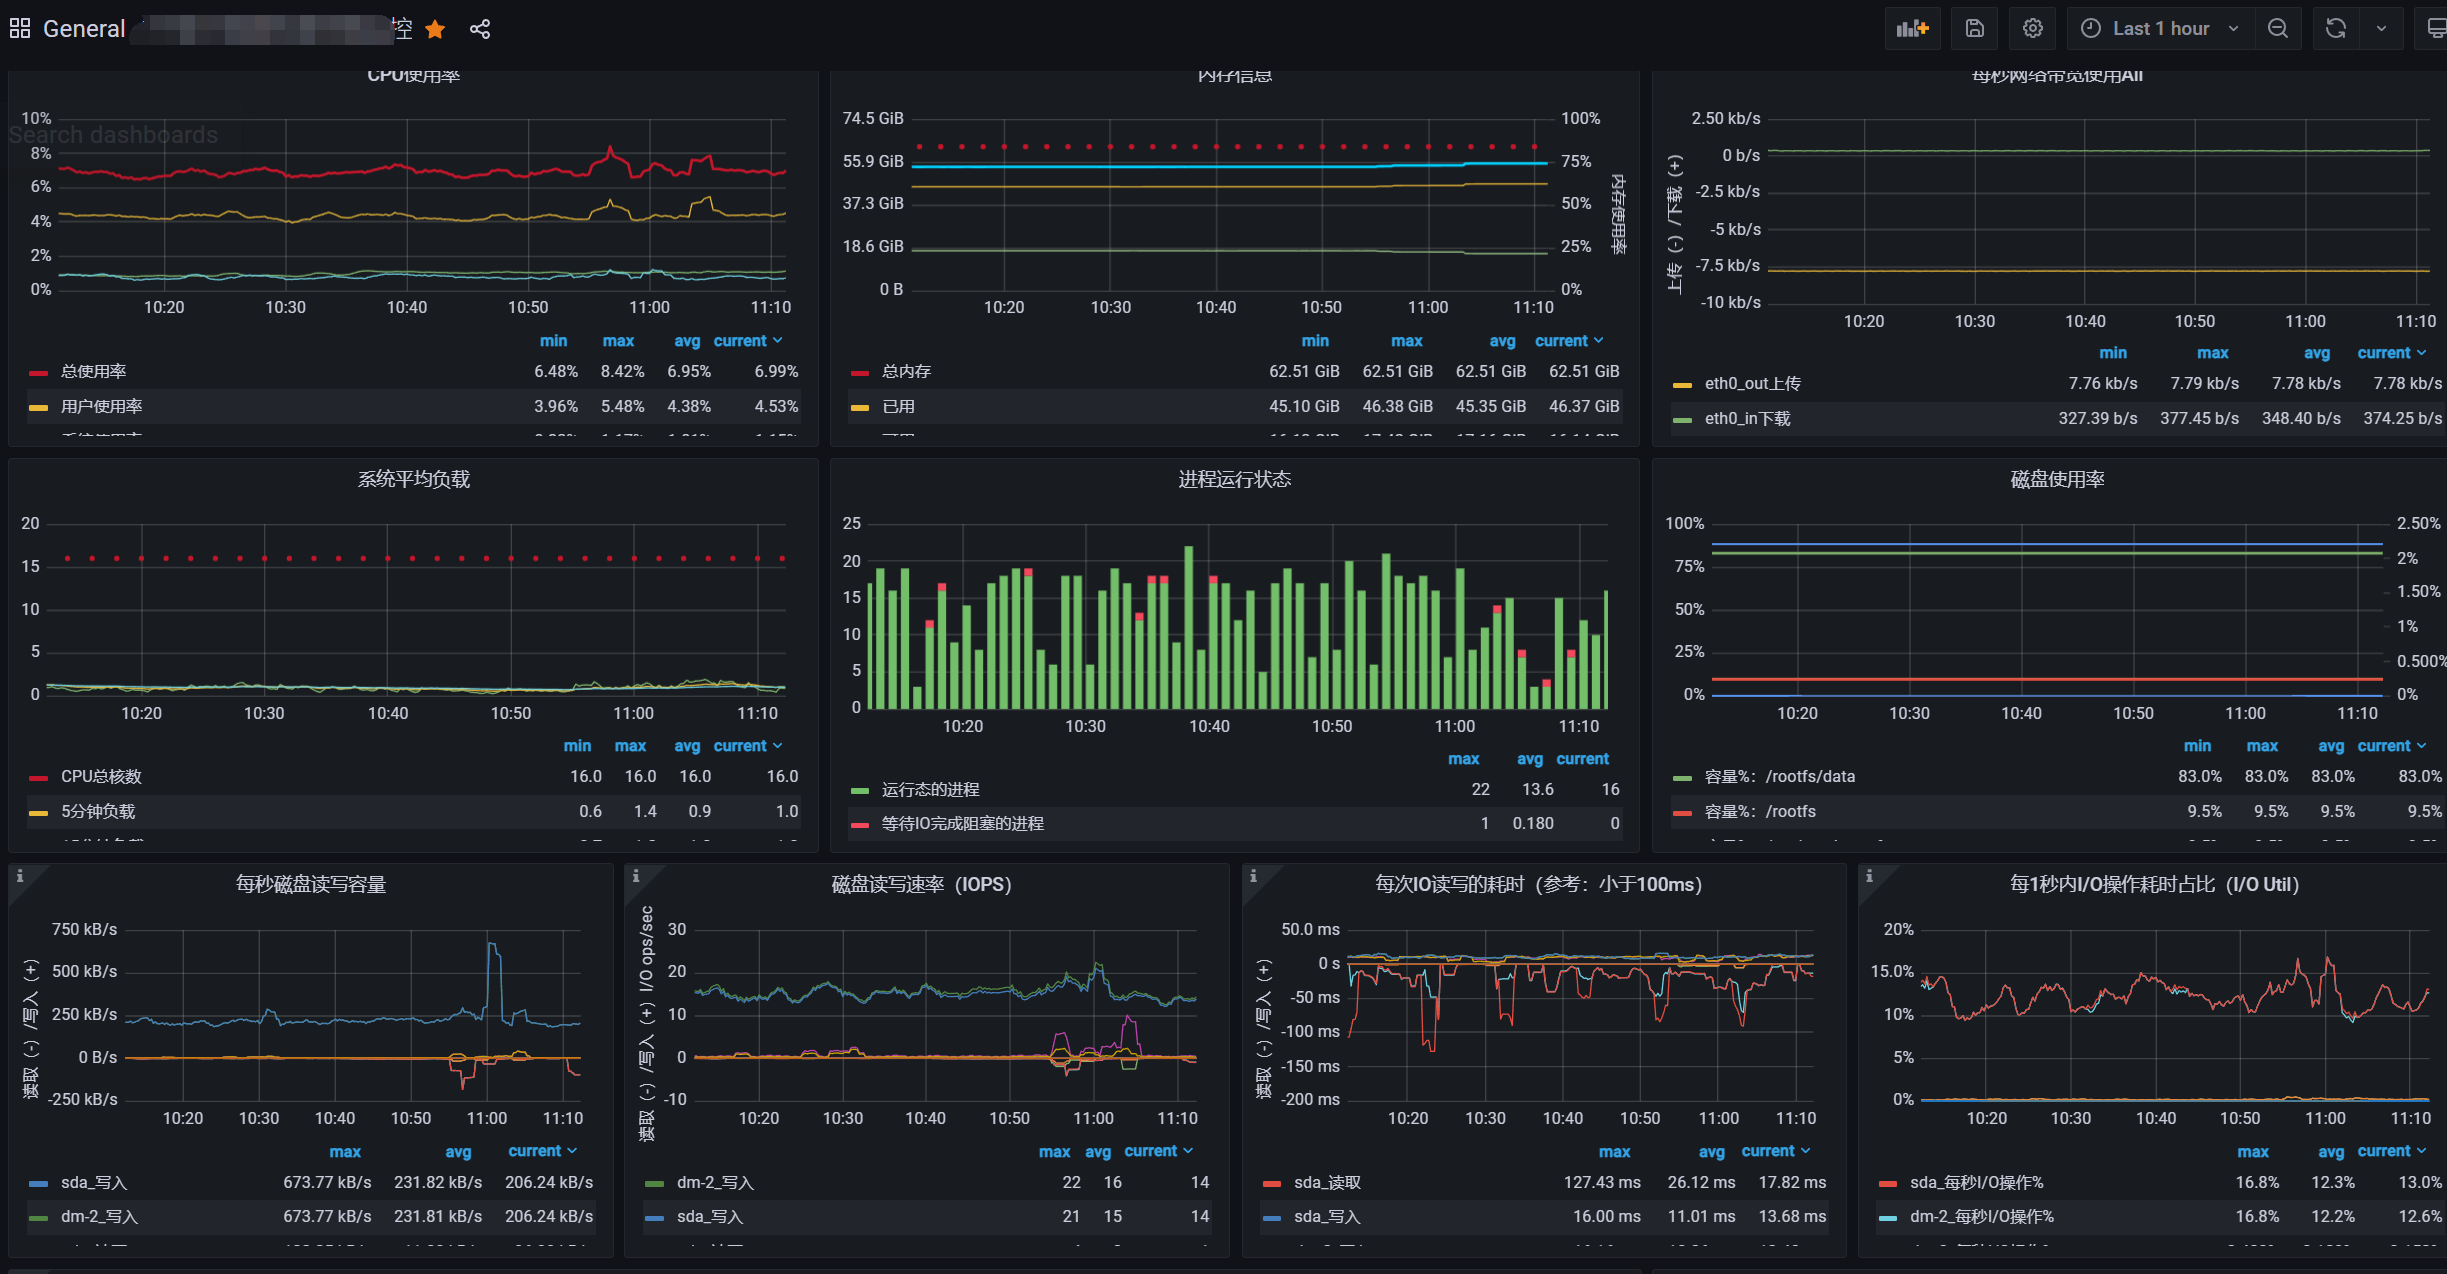Viewport: 2447px width, 1274px height.
Task: Sort memory legend by current
Action: coord(1569,341)
